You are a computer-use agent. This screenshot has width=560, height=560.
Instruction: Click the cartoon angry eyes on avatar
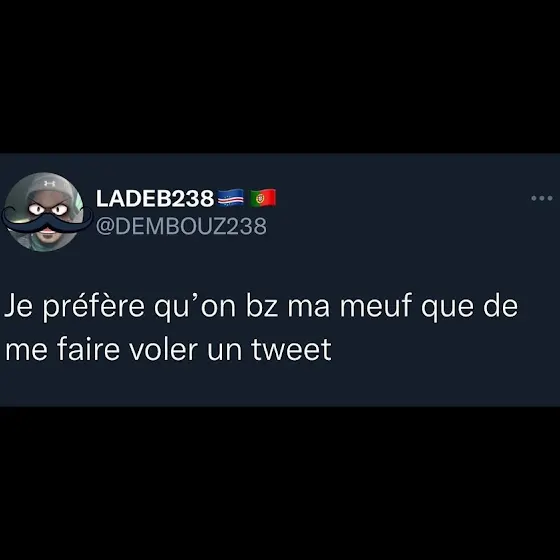point(48,209)
